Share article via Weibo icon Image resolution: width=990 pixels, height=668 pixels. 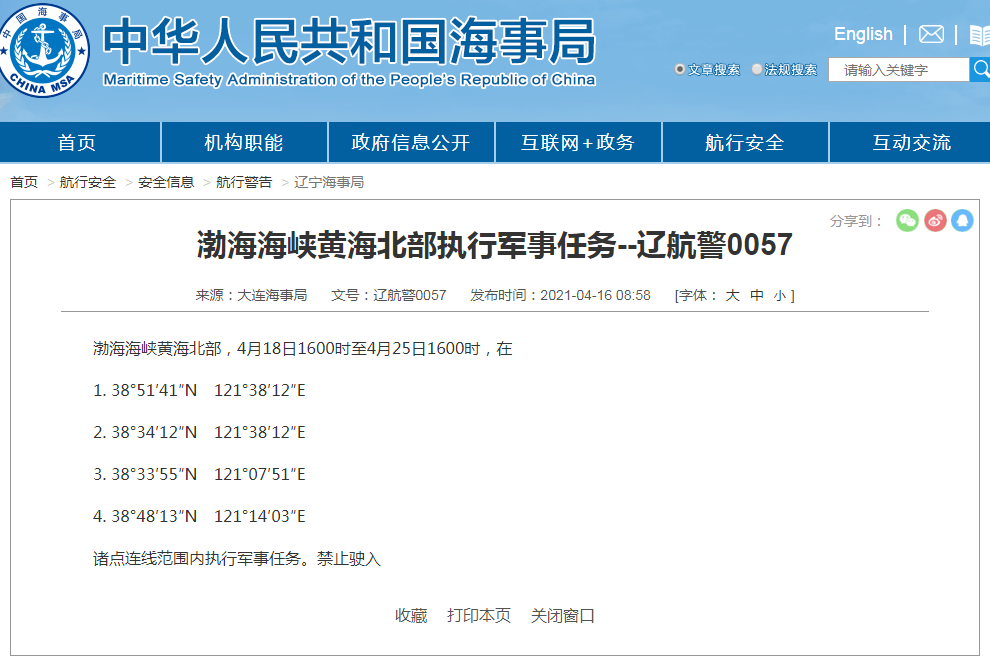[935, 221]
